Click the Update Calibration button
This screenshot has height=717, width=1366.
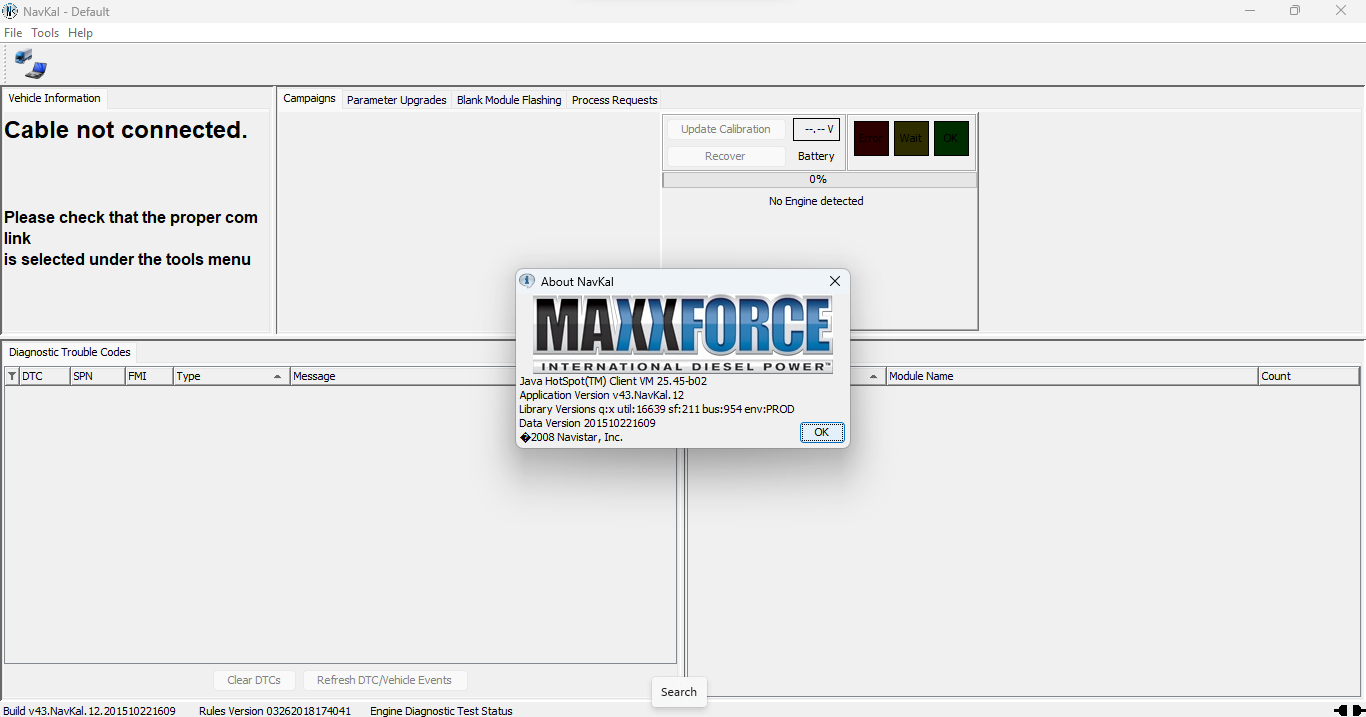tap(726, 129)
